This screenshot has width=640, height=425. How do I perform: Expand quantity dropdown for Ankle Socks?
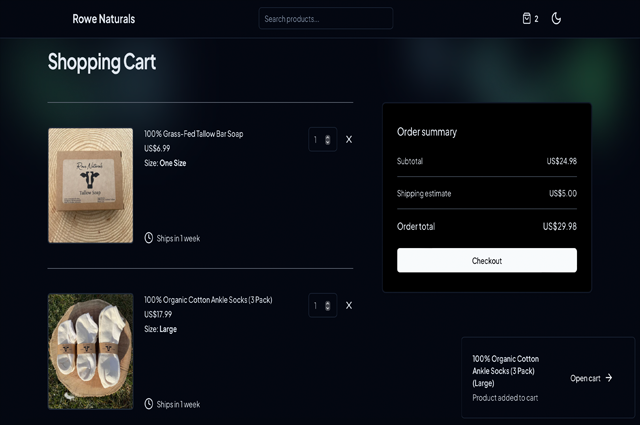tap(322, 306)
